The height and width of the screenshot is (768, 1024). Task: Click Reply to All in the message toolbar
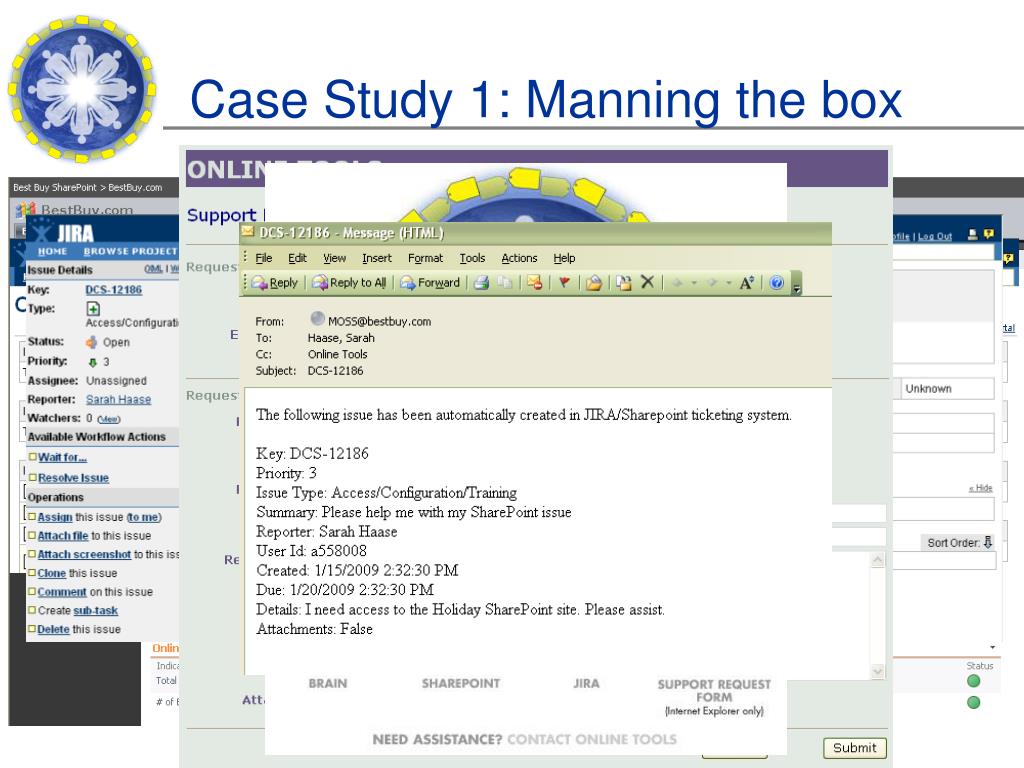click(349, 283)
